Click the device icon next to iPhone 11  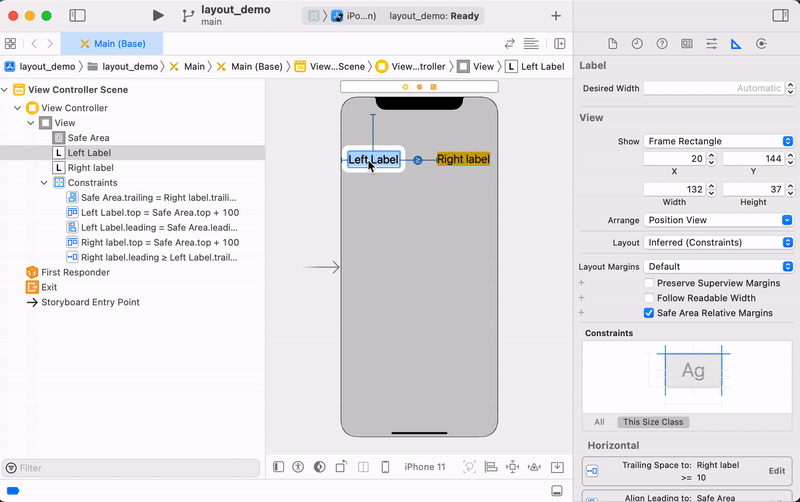click(x=385, y=467)
